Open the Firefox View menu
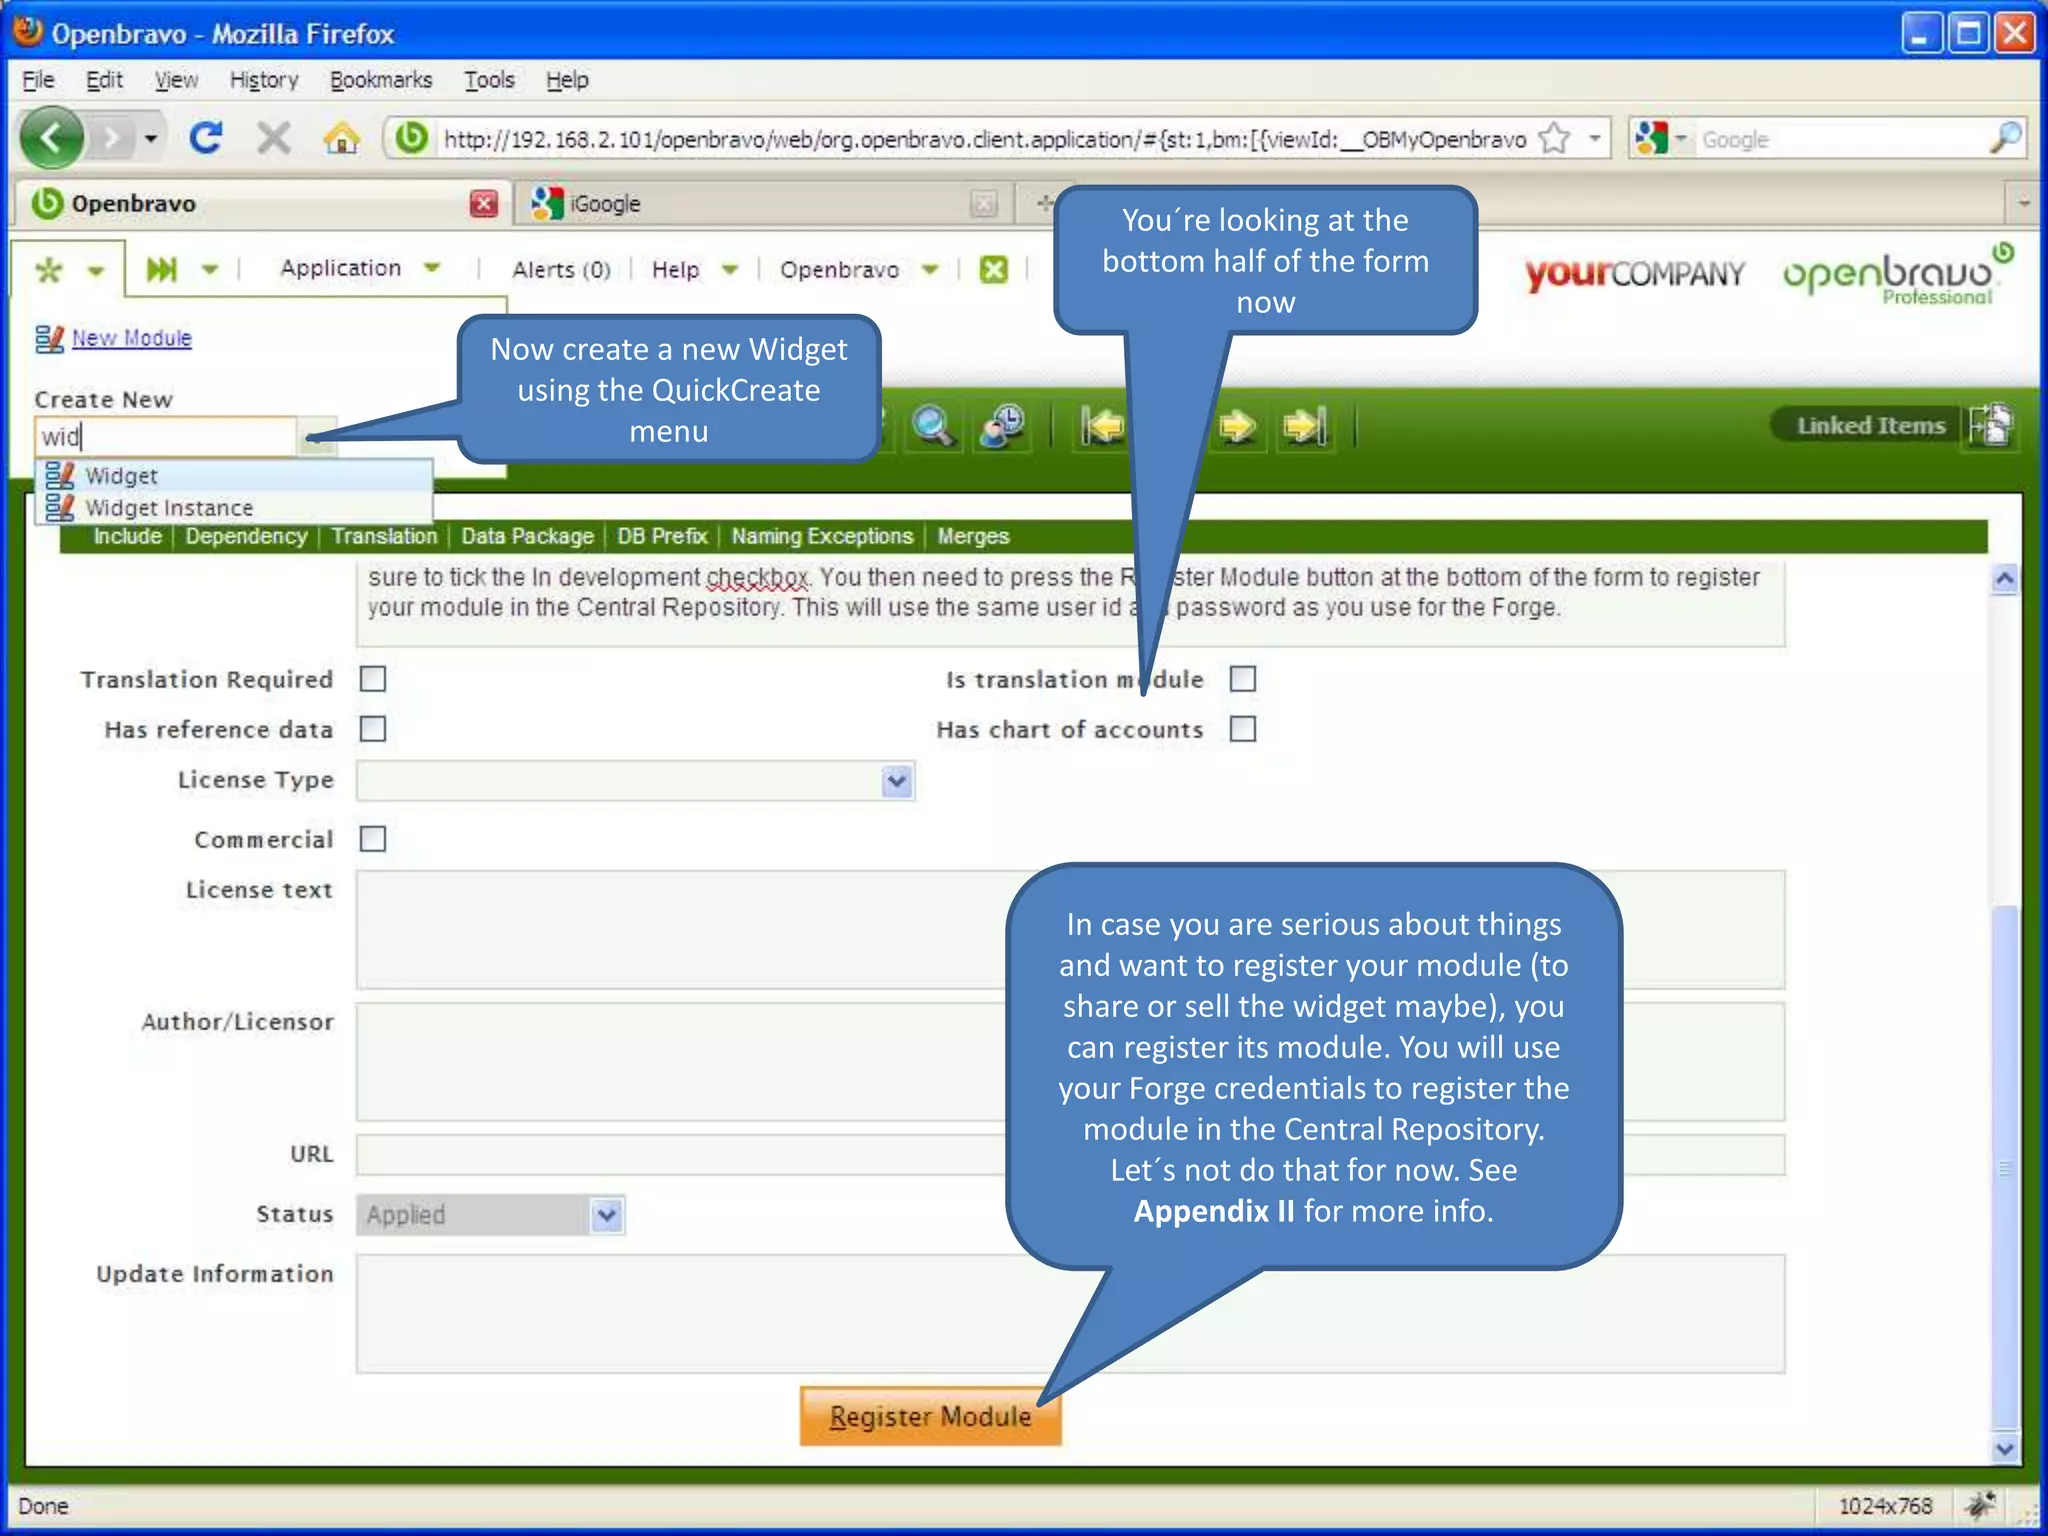 click(176, 80)
